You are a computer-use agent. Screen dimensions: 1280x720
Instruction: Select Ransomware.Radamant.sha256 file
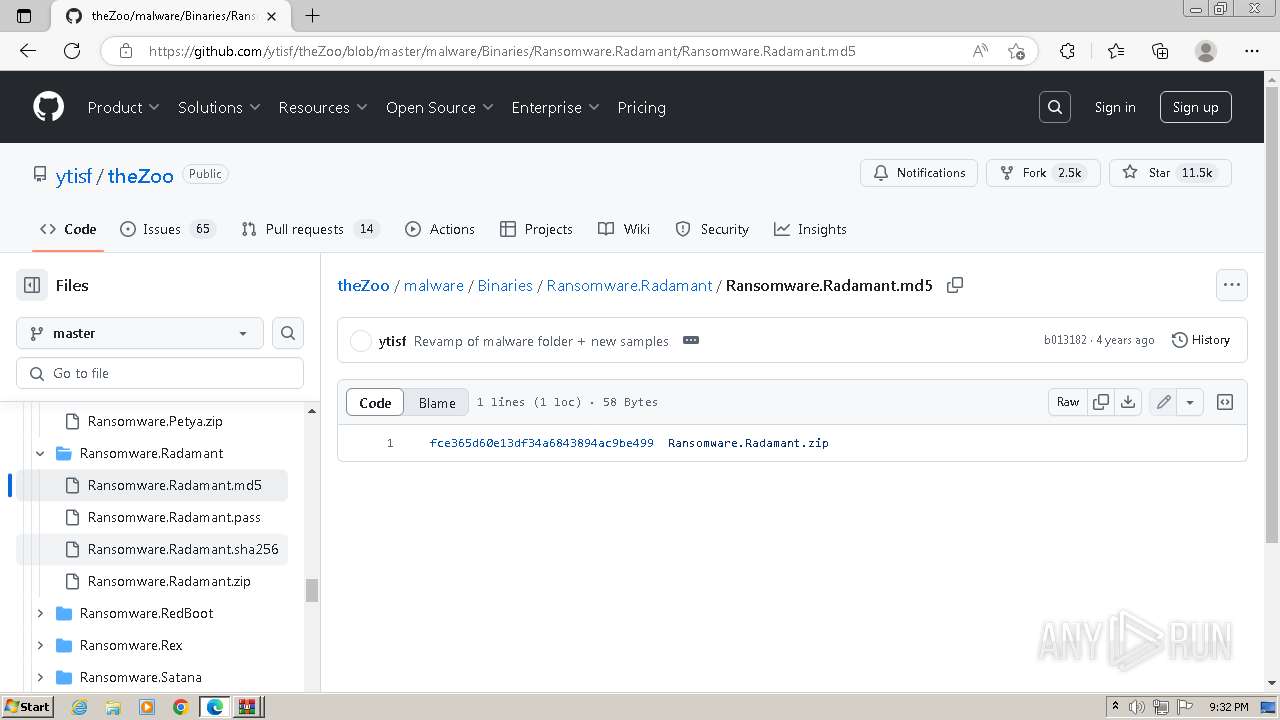tap(183, 549)
